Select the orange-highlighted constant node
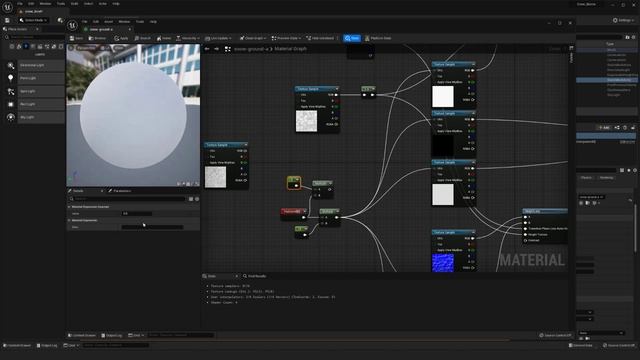The image size is (640, 360). (x=294, y=182)
